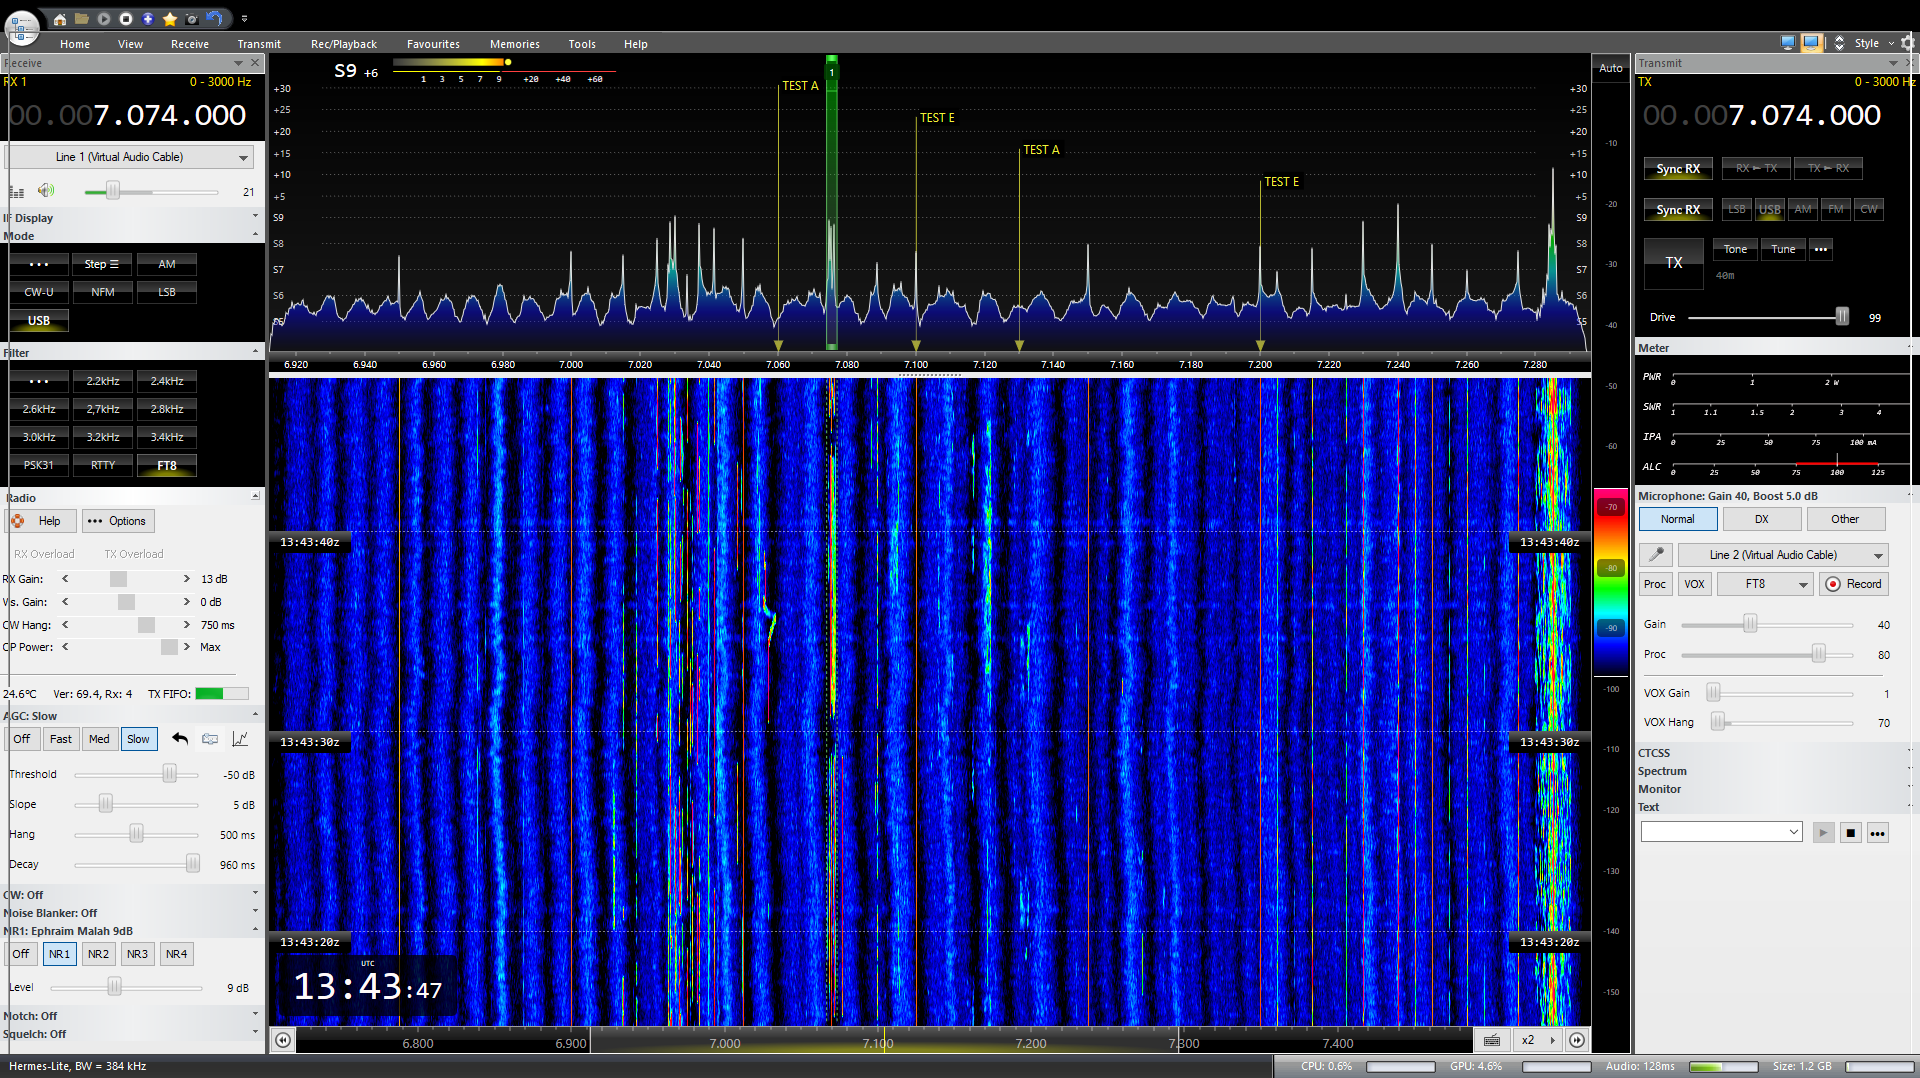Click the AGC graph chart icon
1920x1078 pixels.
click(240, 739)
